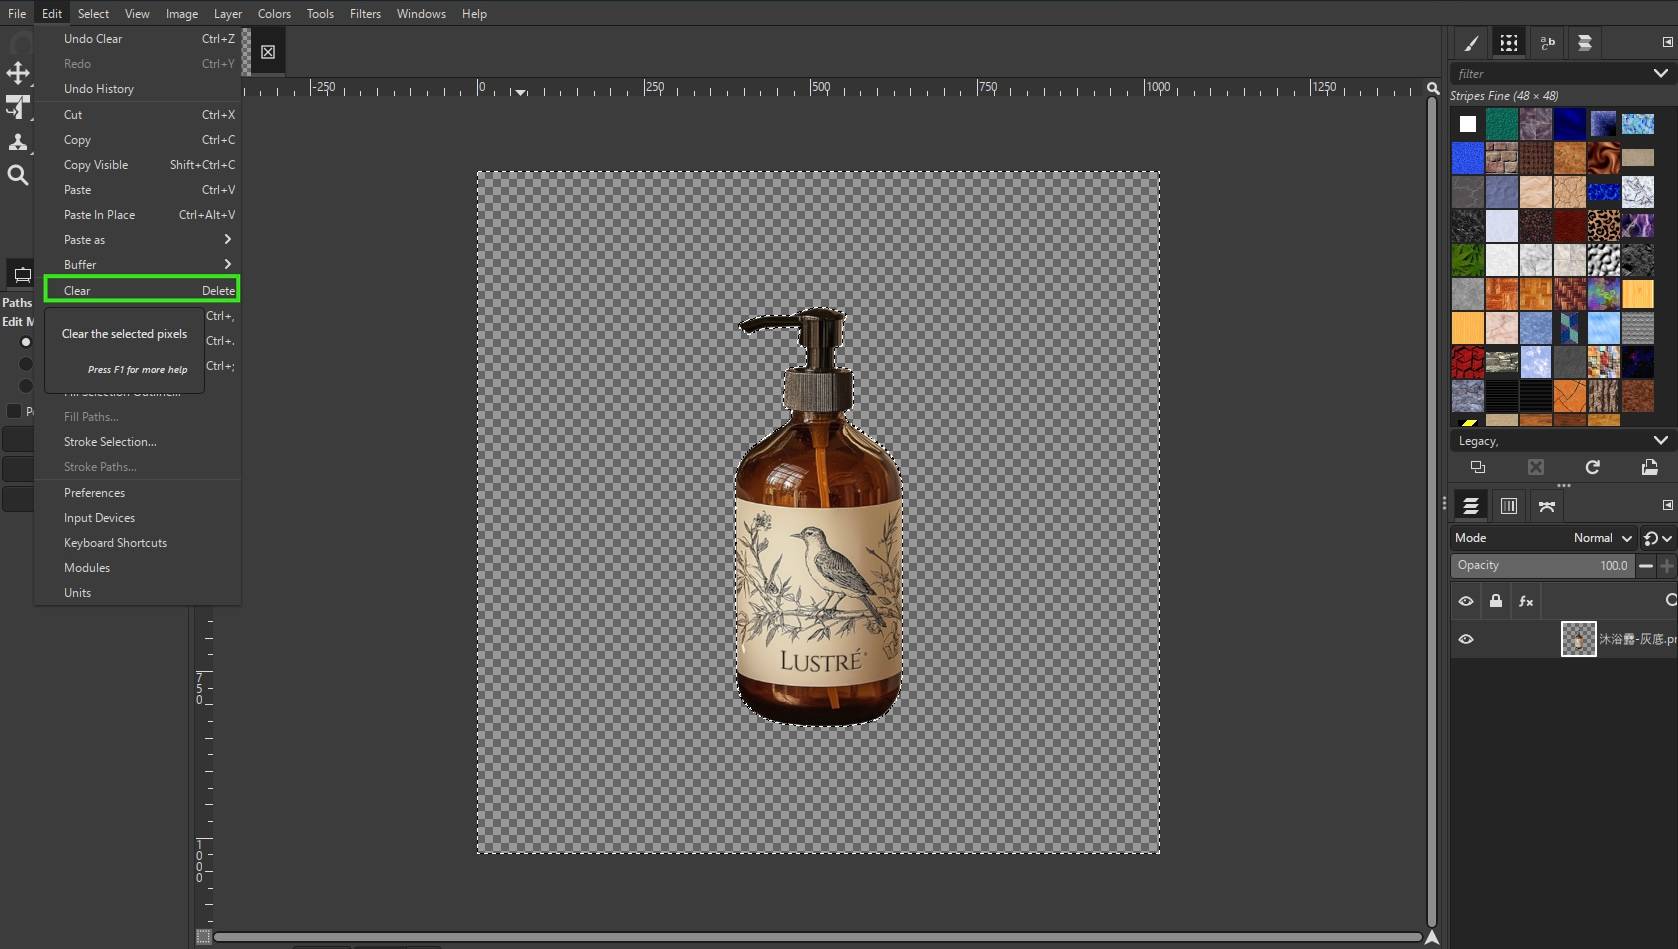This screenshot has width=1678, height=949.
Task: Click layer effects fx column icon
Action: [1526, 601]
